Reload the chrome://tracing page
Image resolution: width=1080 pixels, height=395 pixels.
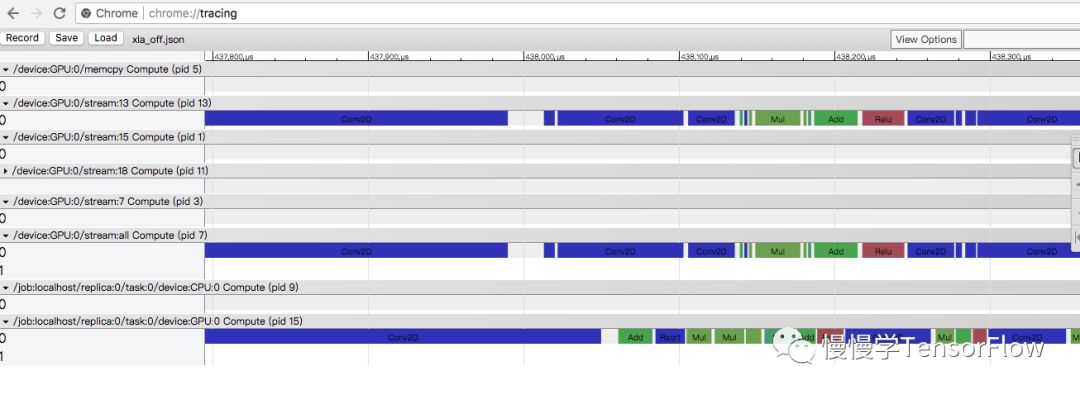60,13
